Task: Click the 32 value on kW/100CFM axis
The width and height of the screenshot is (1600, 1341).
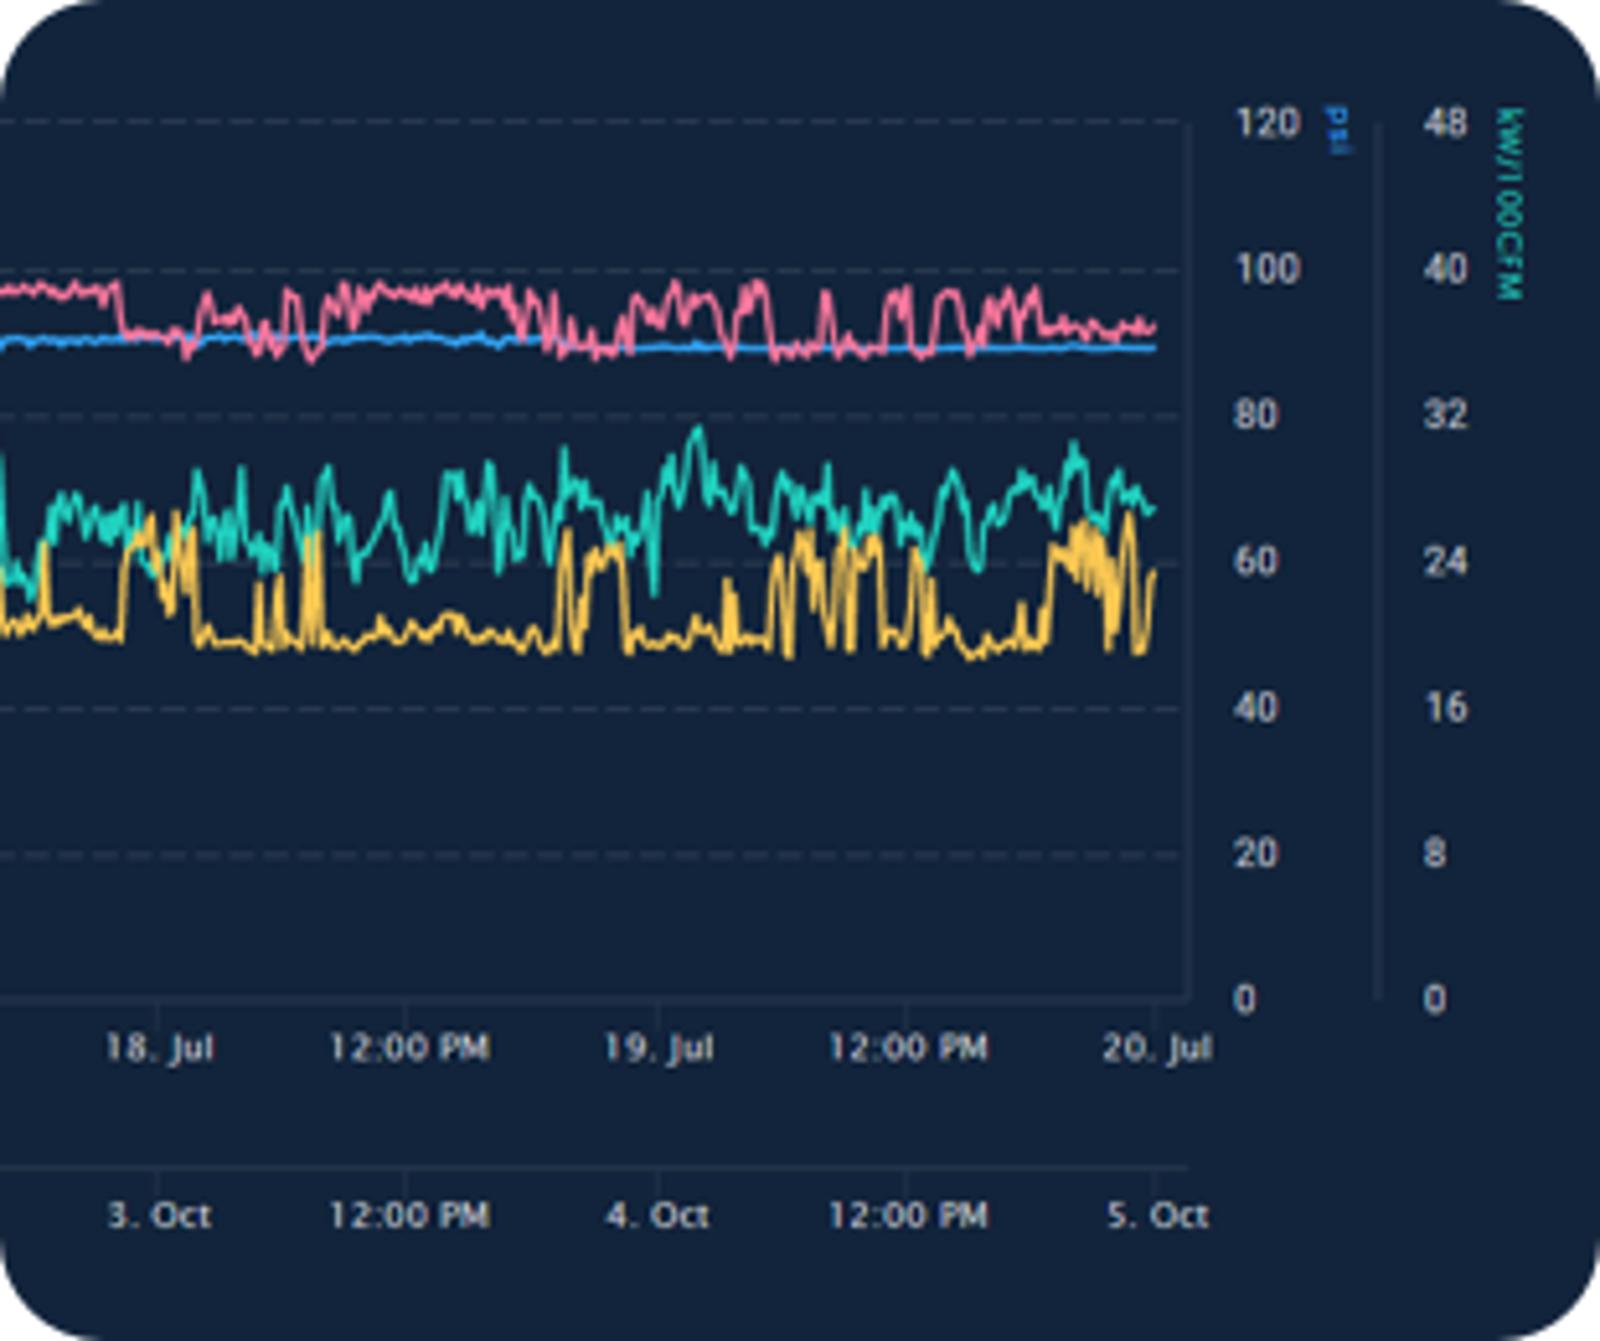Action: coord(1445,414)
